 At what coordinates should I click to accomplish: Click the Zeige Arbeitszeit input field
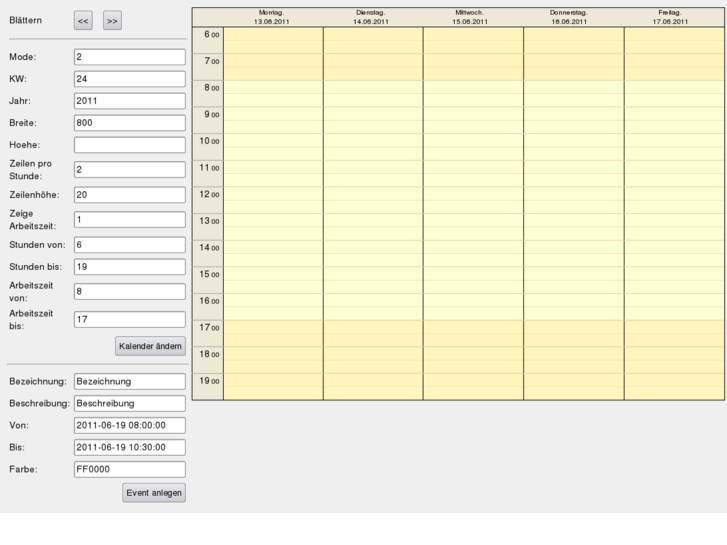[x=130, y=219]
